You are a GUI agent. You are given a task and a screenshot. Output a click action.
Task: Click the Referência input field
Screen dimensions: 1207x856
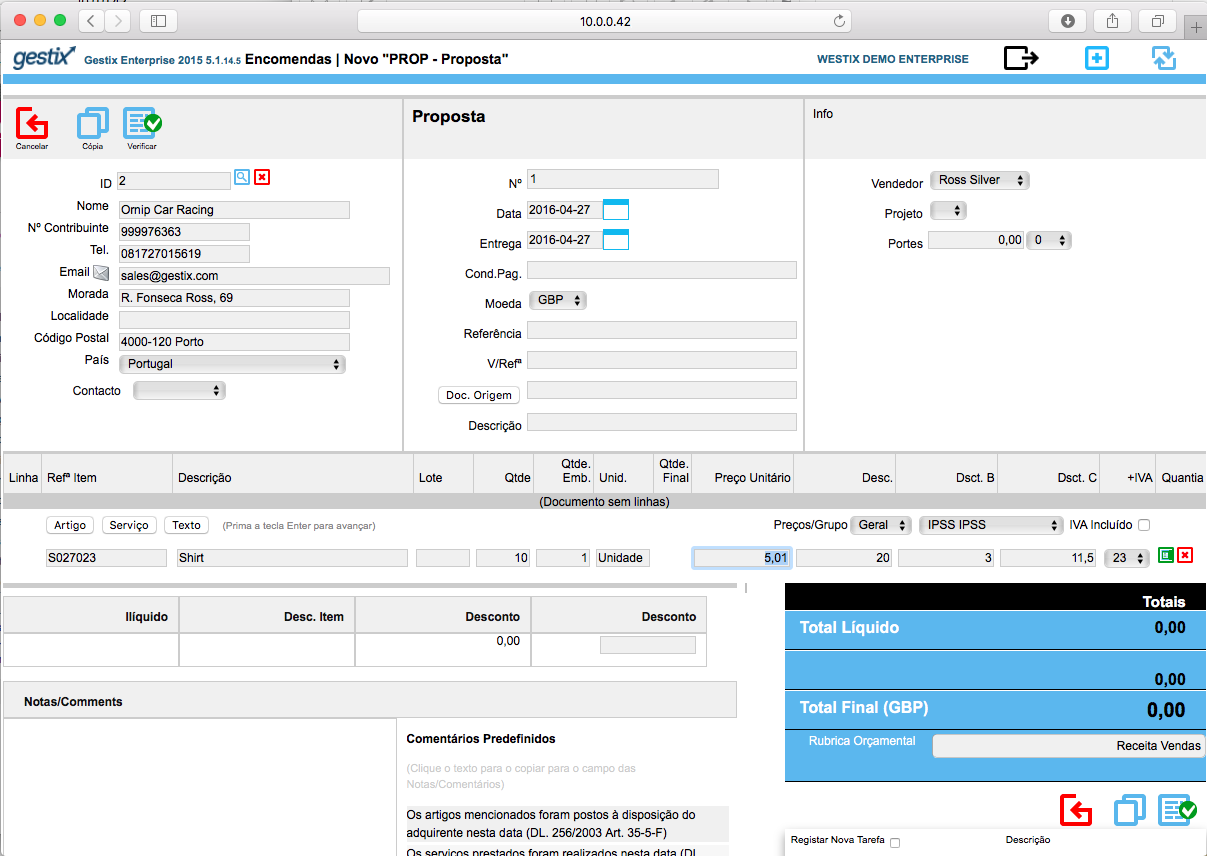click(x=662, y=330)
